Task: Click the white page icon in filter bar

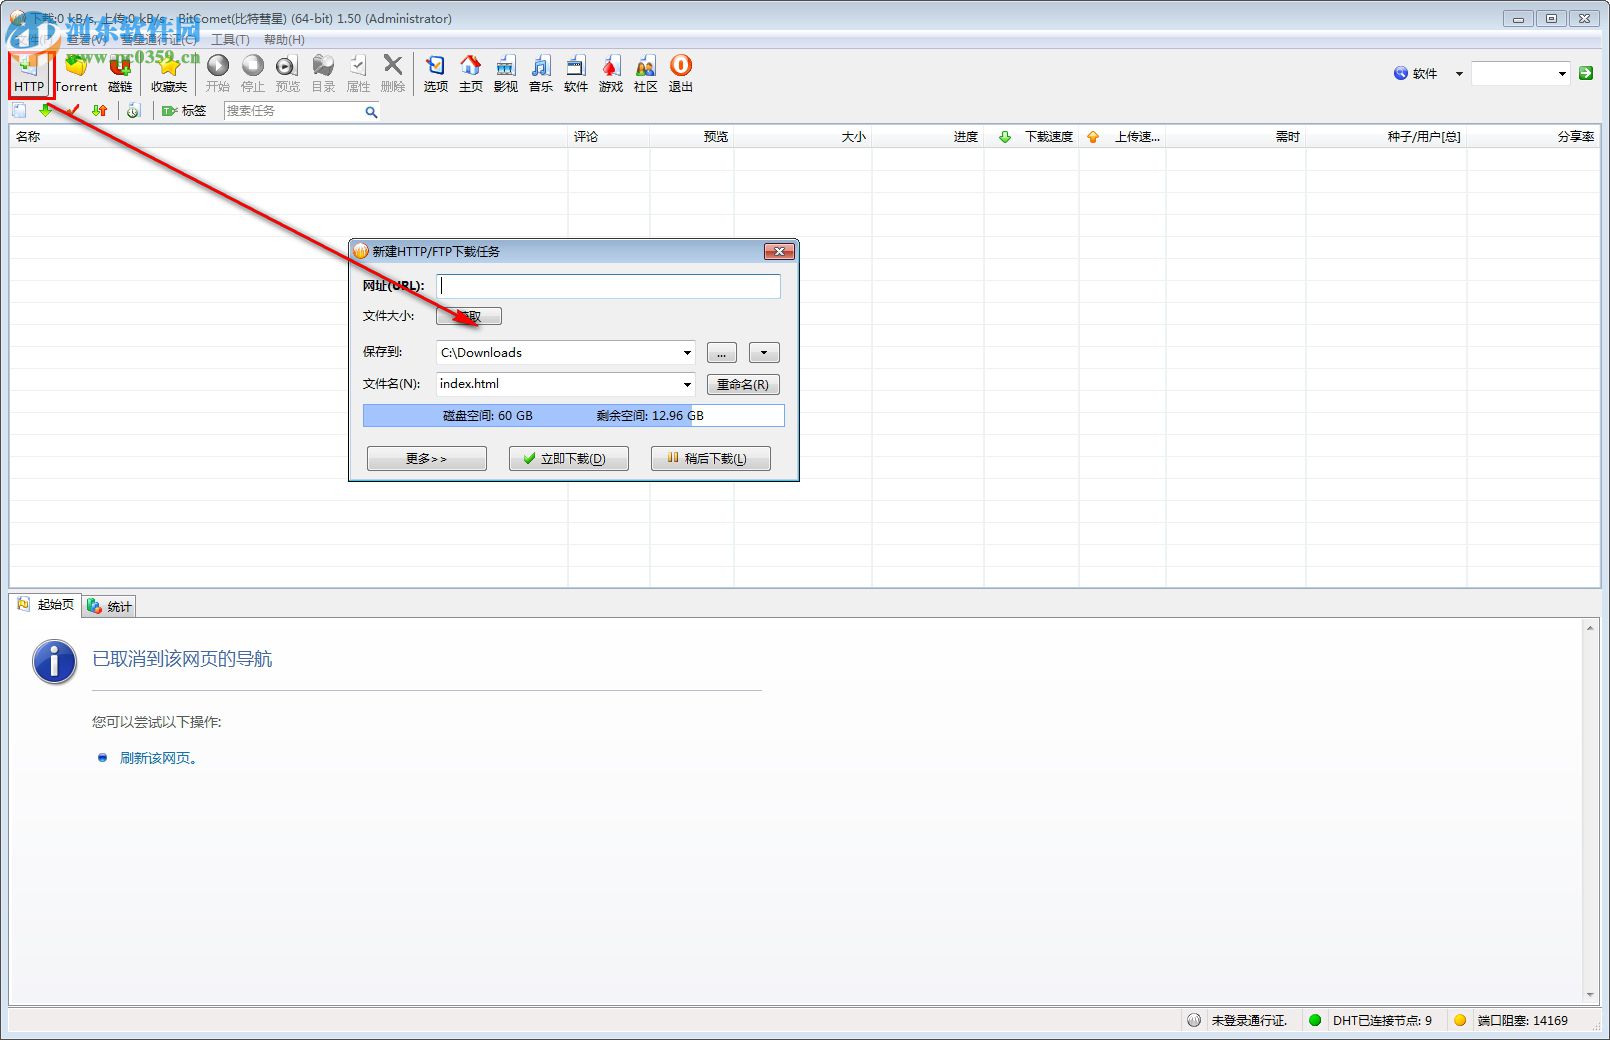Action: click(x=19, y=111)
